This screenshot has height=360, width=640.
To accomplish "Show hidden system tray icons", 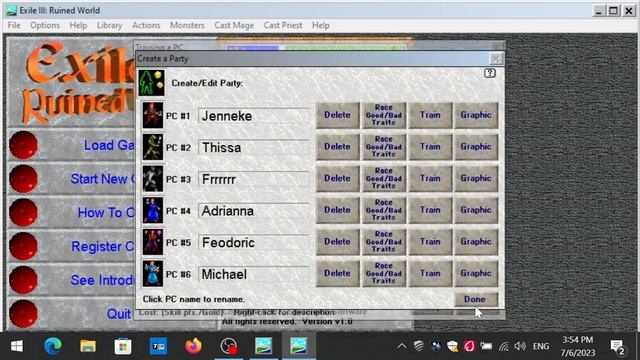I will tap(402, 347).
